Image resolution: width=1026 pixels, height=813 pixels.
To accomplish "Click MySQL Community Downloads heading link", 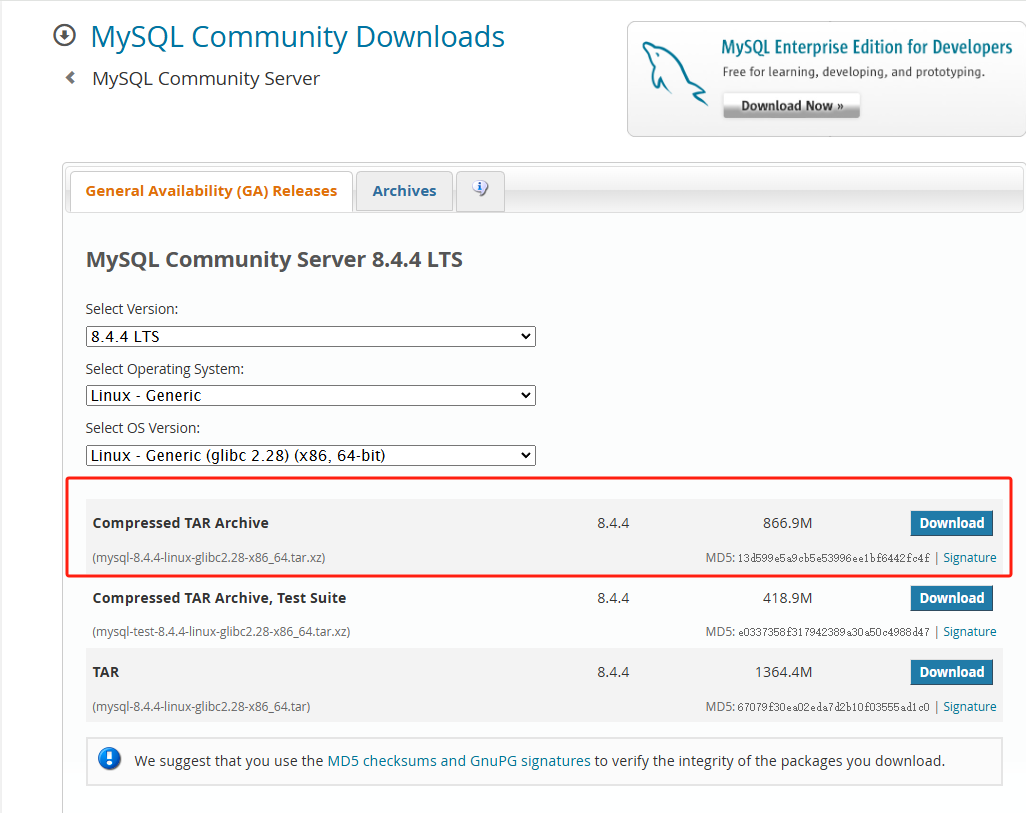I will coord(298,37).
